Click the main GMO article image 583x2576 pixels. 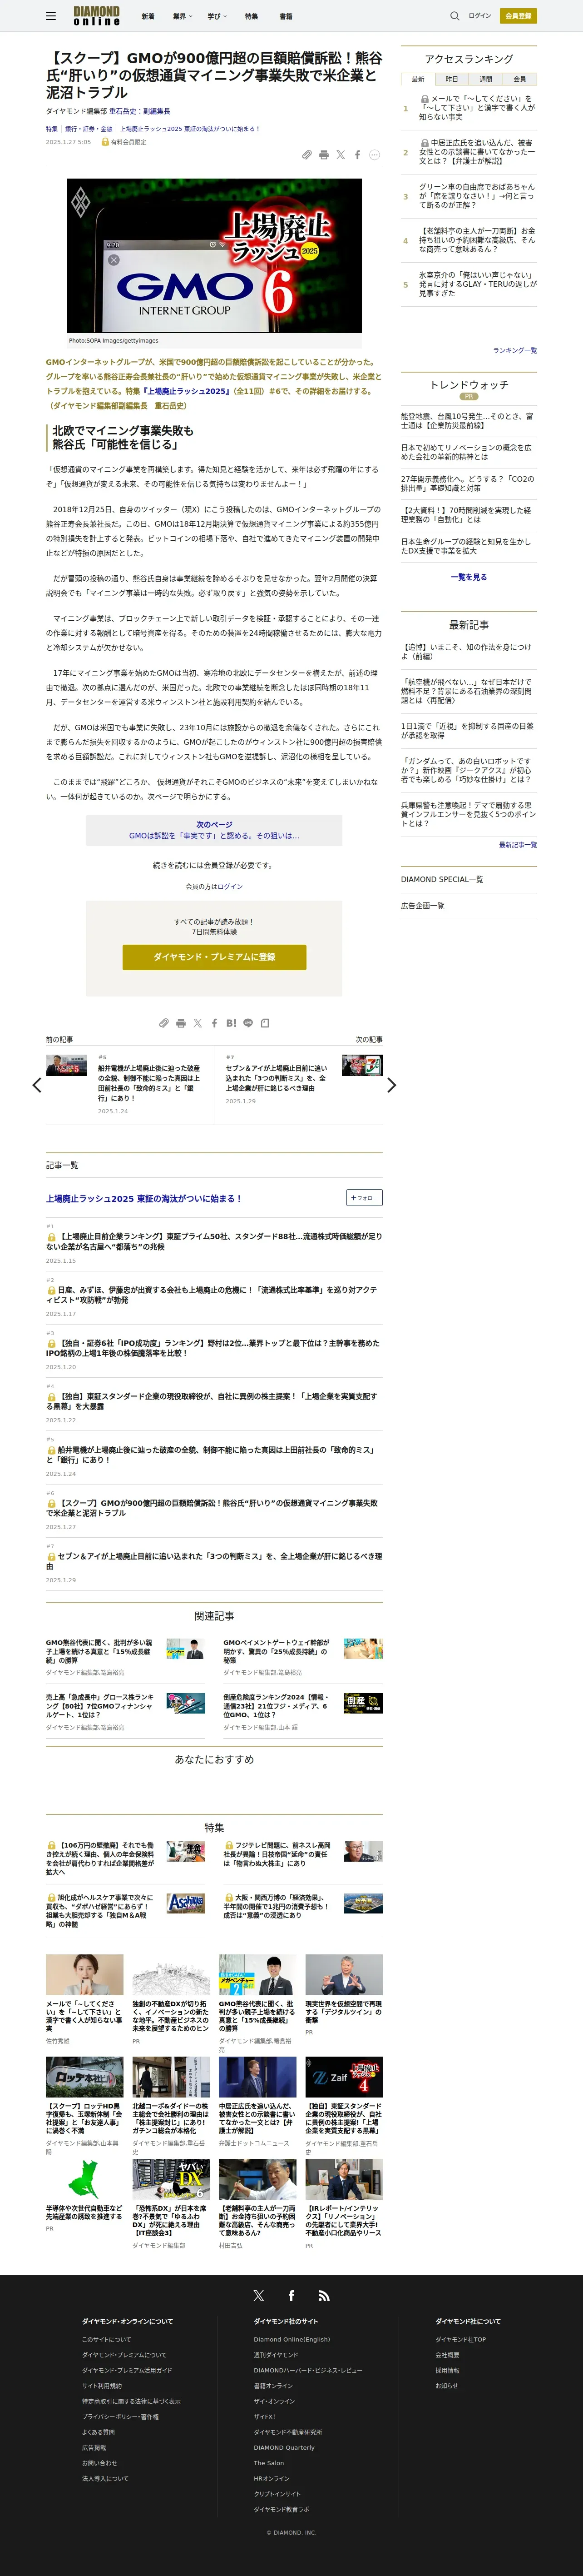[214, 255]
